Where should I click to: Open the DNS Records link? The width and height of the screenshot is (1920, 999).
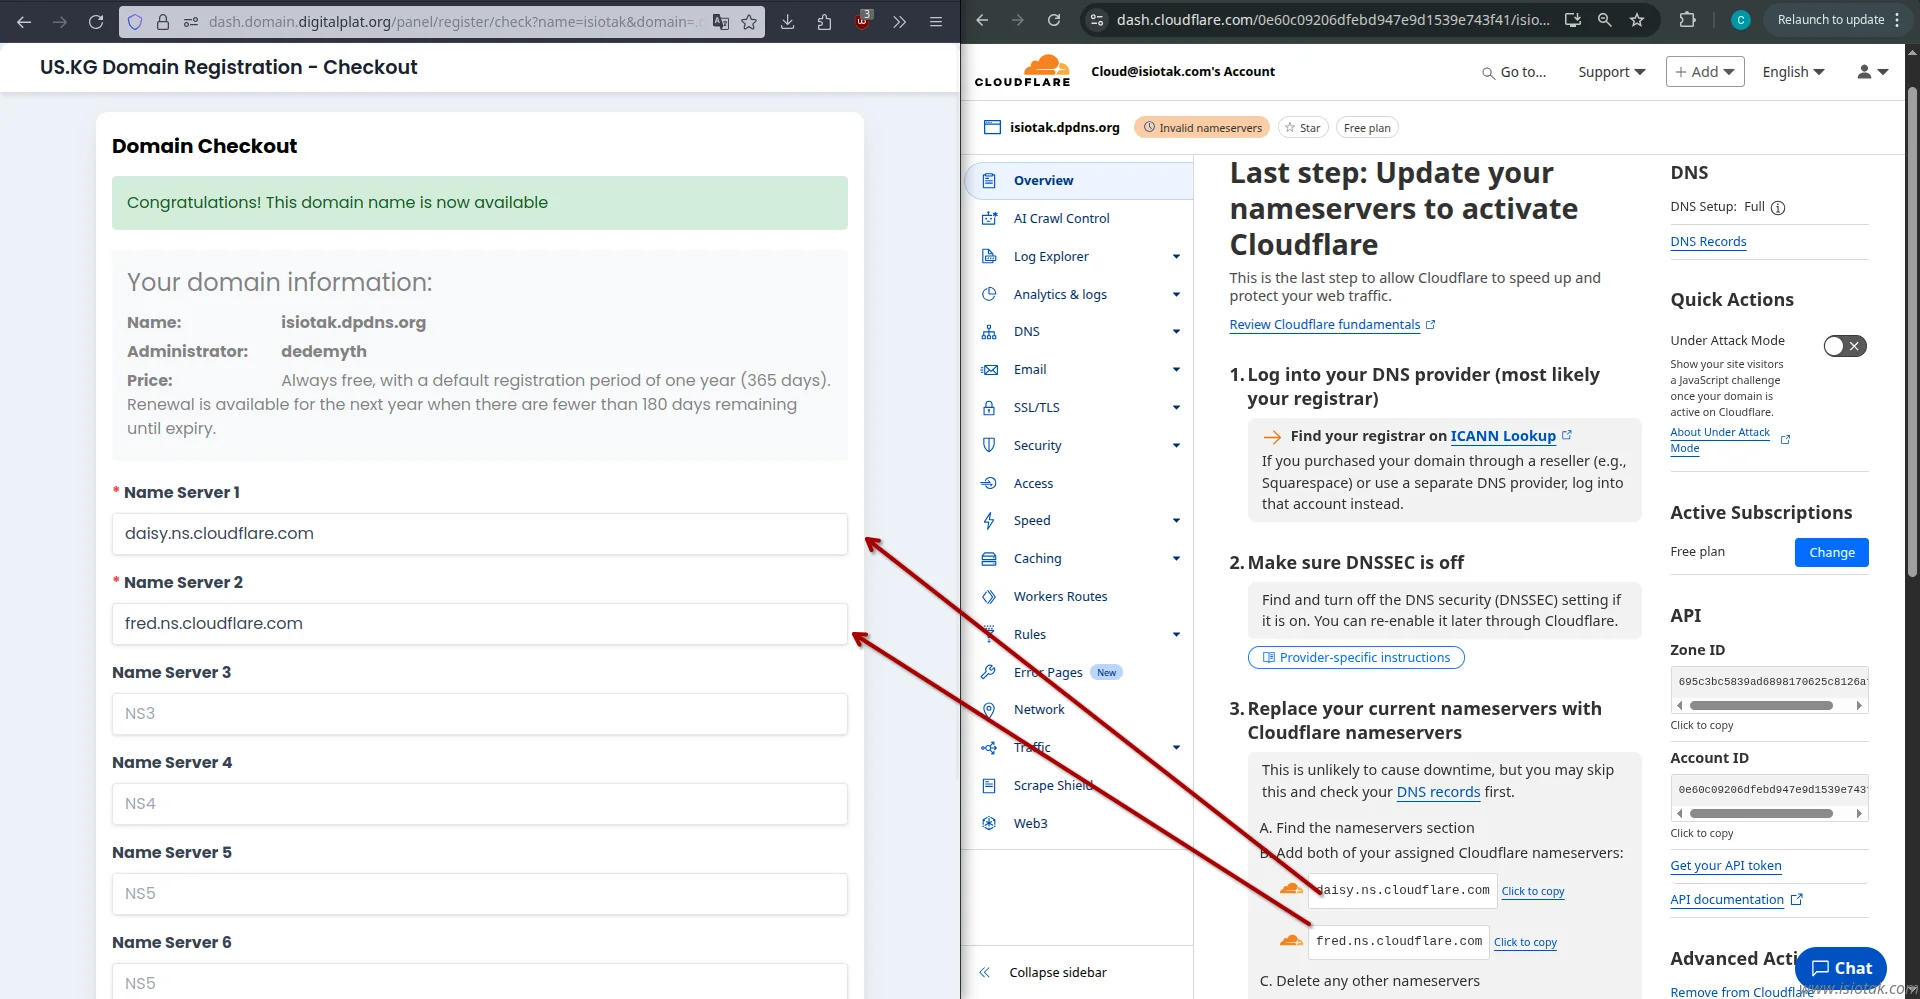click(1708, 242)
